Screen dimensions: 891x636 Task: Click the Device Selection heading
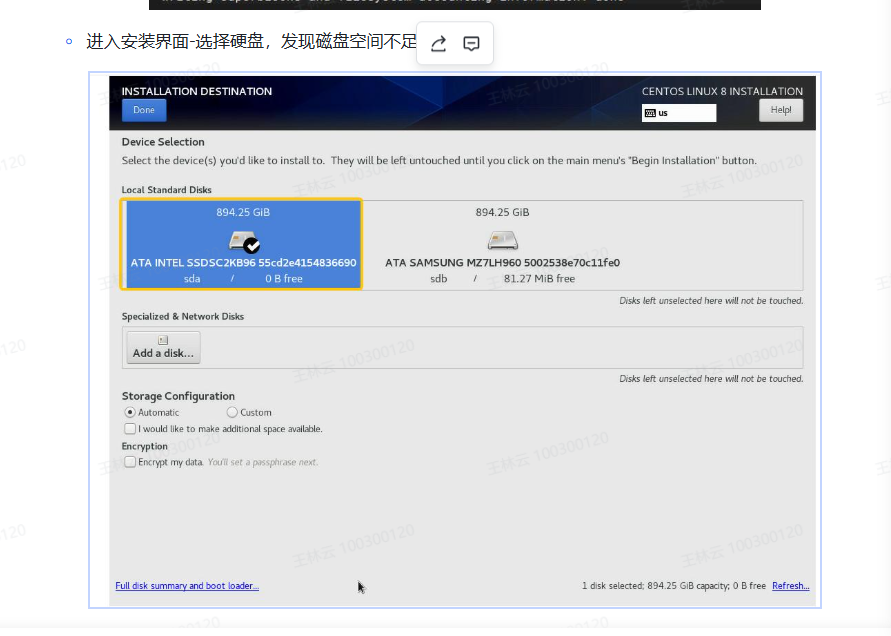tap(163, 142)
